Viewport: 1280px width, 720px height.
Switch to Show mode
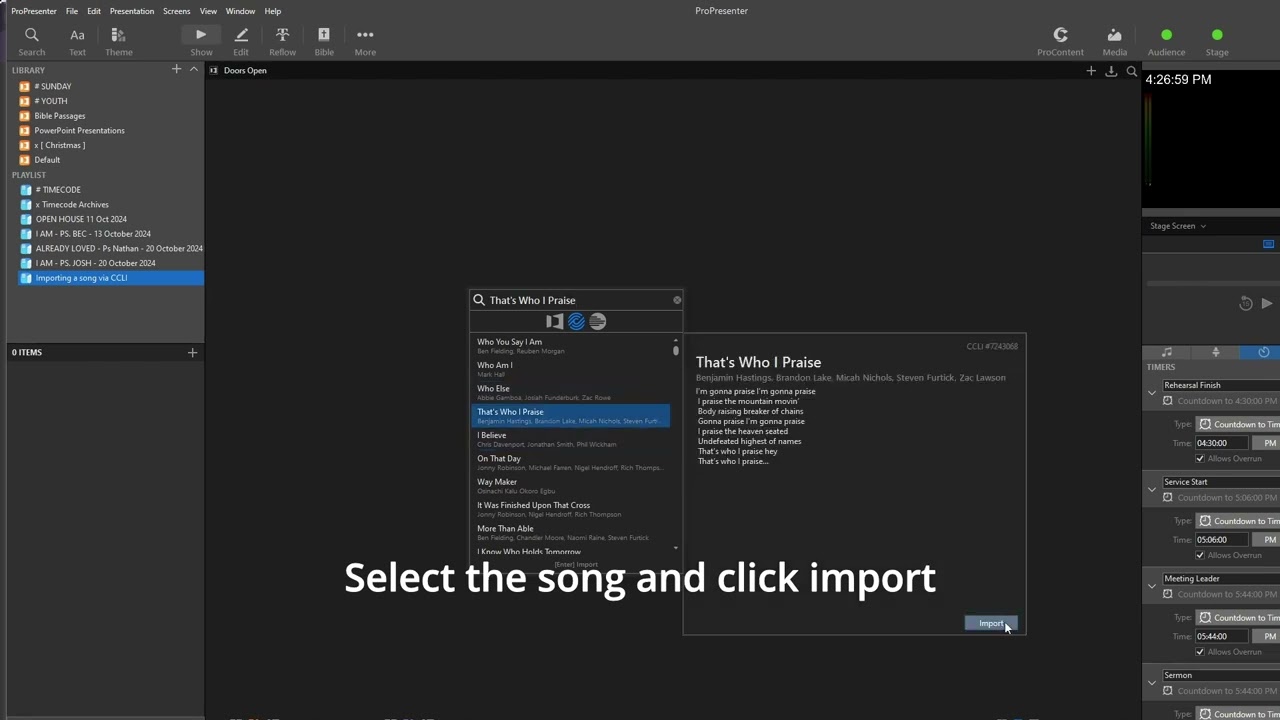[201, 41]
